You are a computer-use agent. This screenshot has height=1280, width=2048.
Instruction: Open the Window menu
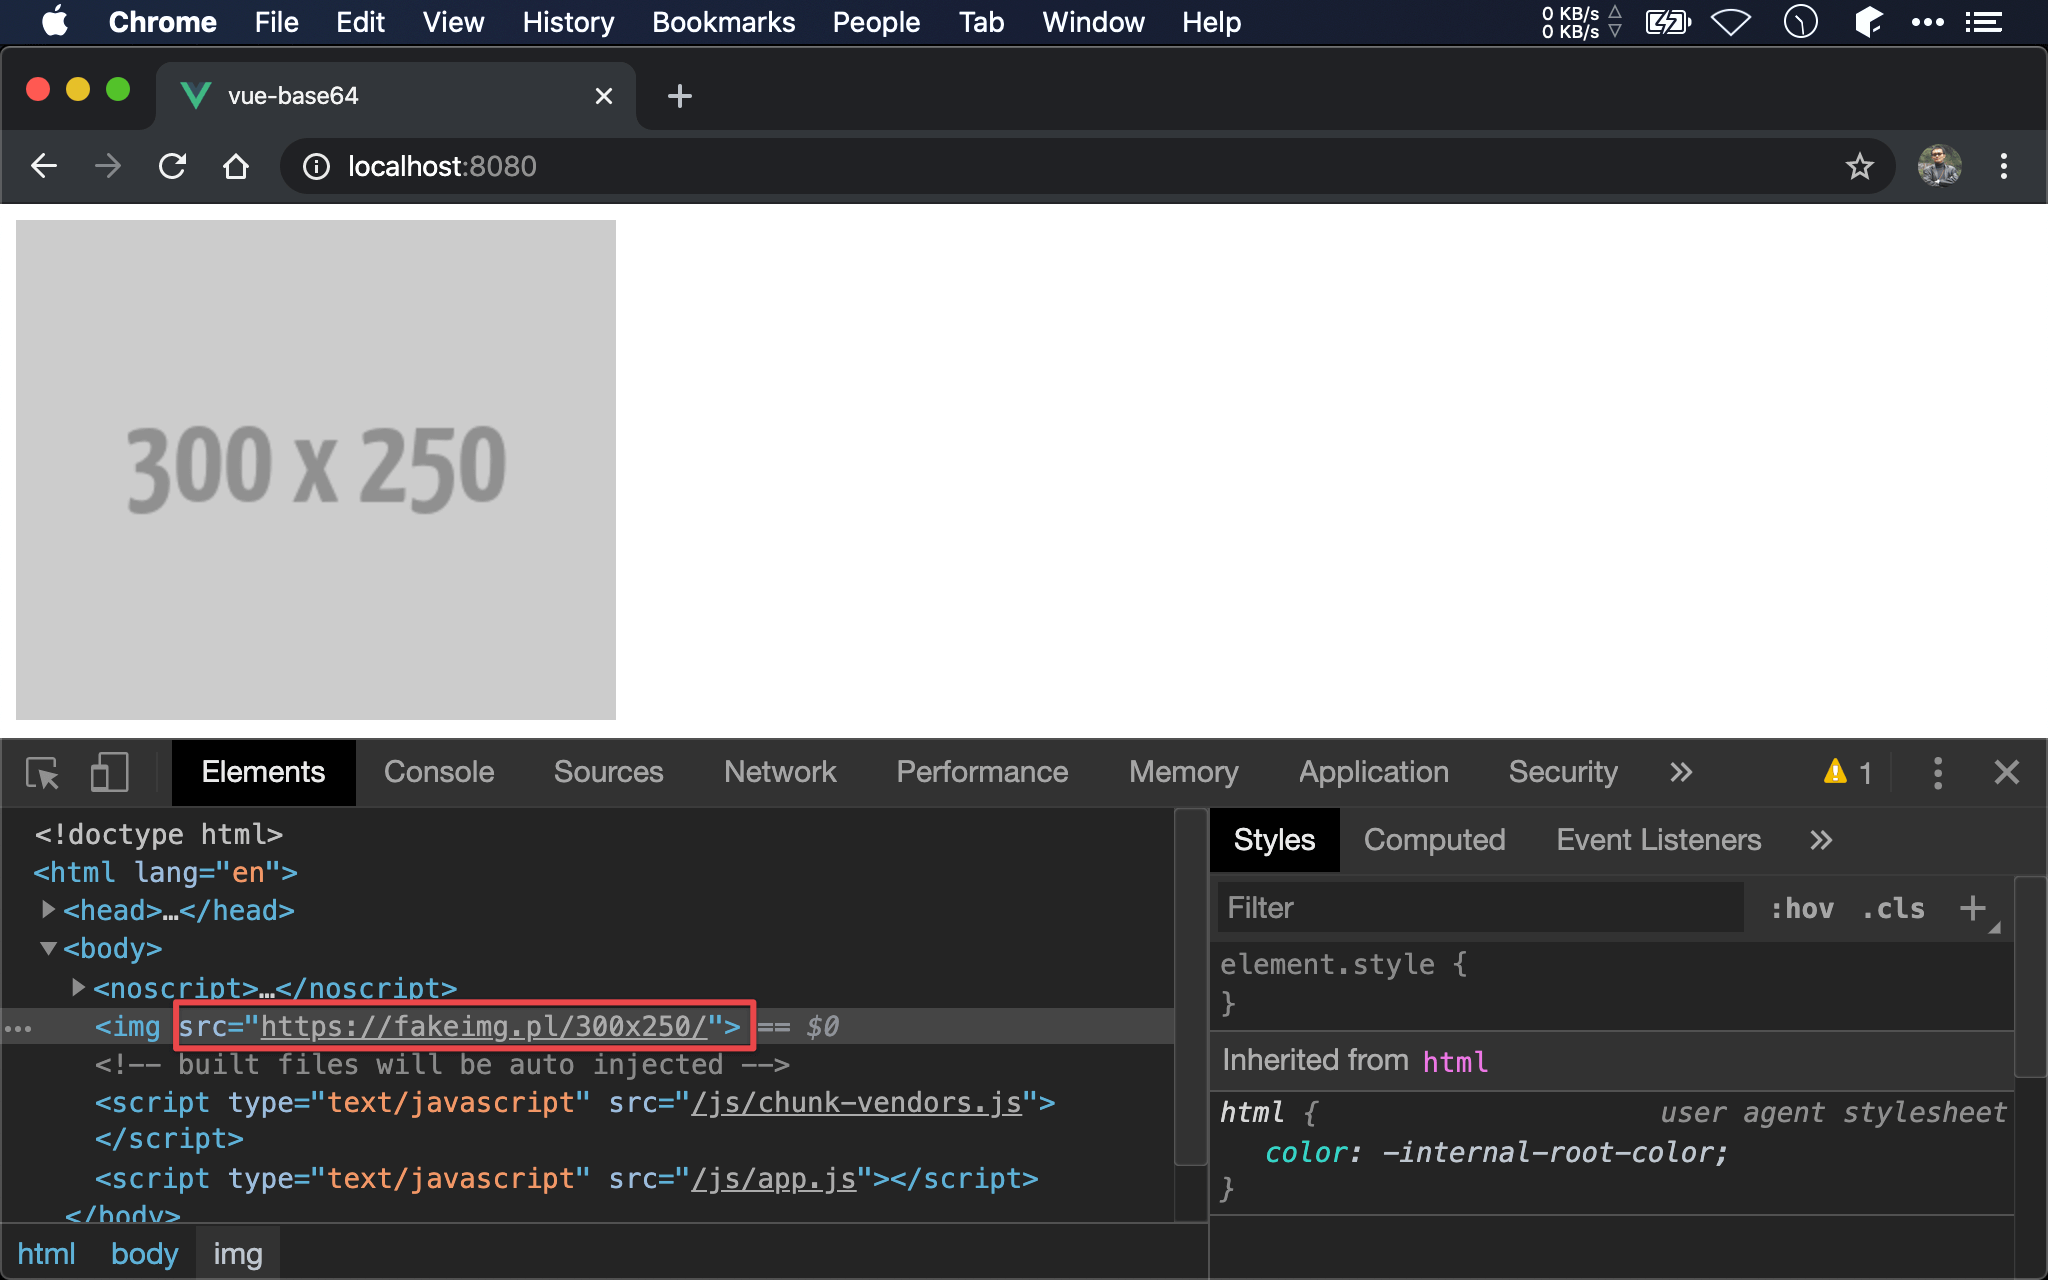click(x=1093, y=22)
